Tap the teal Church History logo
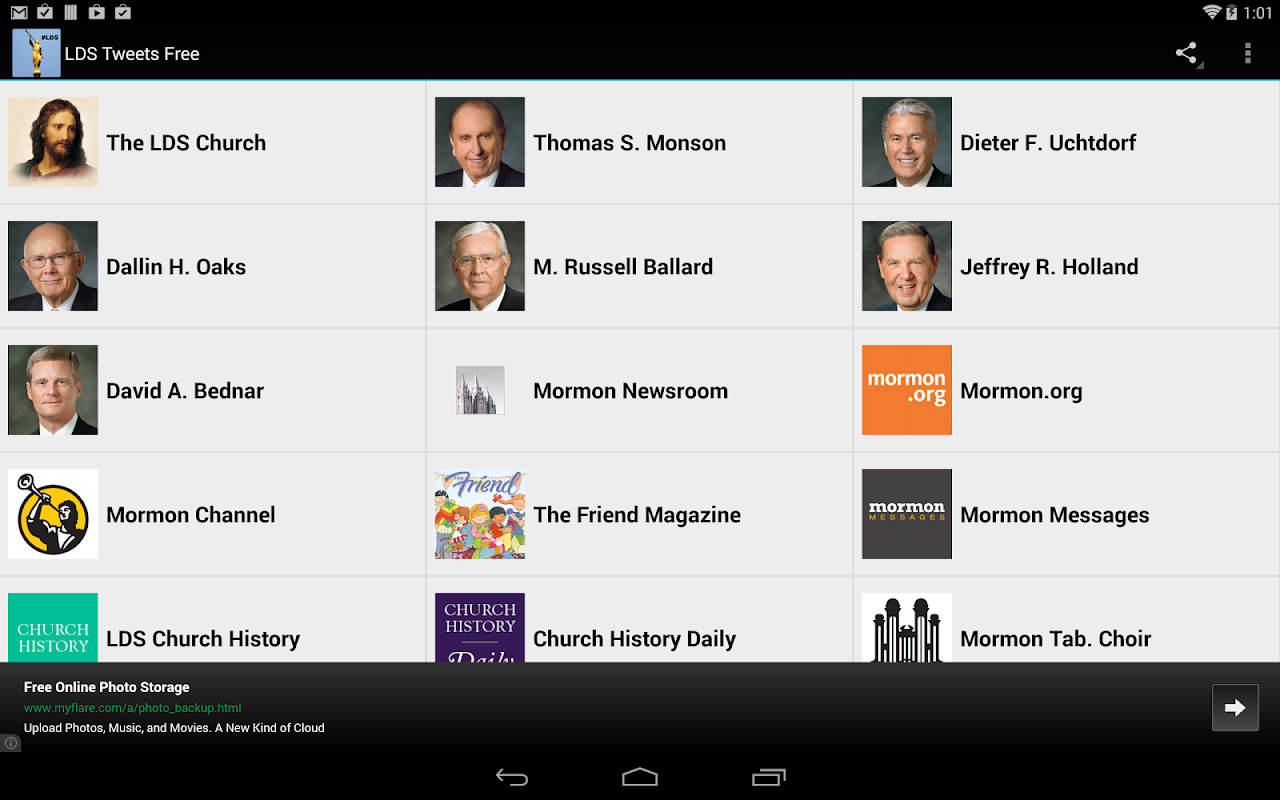 (53, 627)
